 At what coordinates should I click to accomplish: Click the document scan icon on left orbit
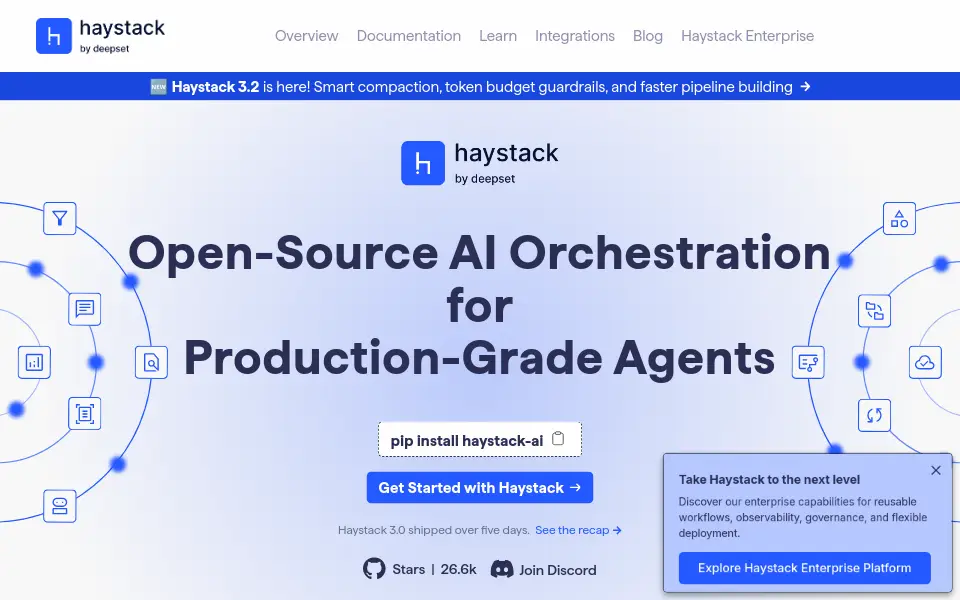click(84, 413)
